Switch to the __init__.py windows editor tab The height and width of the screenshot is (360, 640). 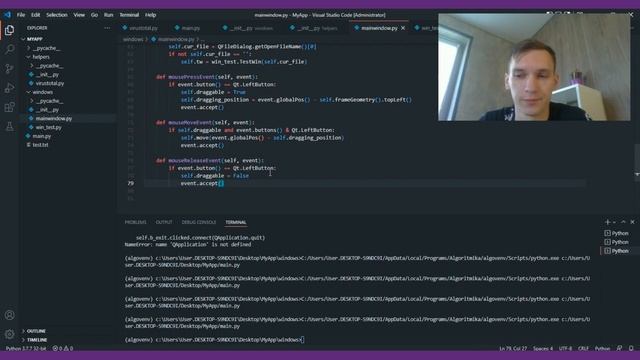pyautogui.click(x=248, y=28)
